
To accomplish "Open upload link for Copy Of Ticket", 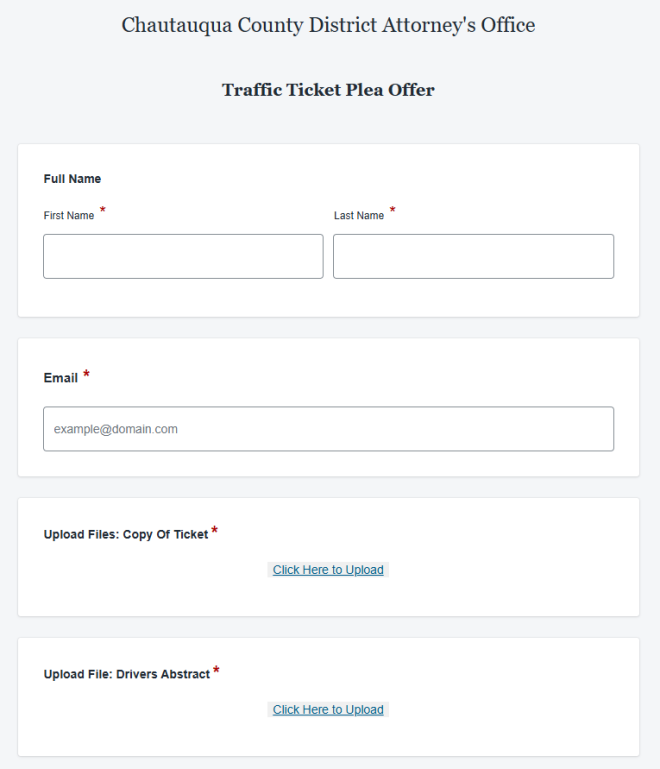I will (x=328, y=570).
